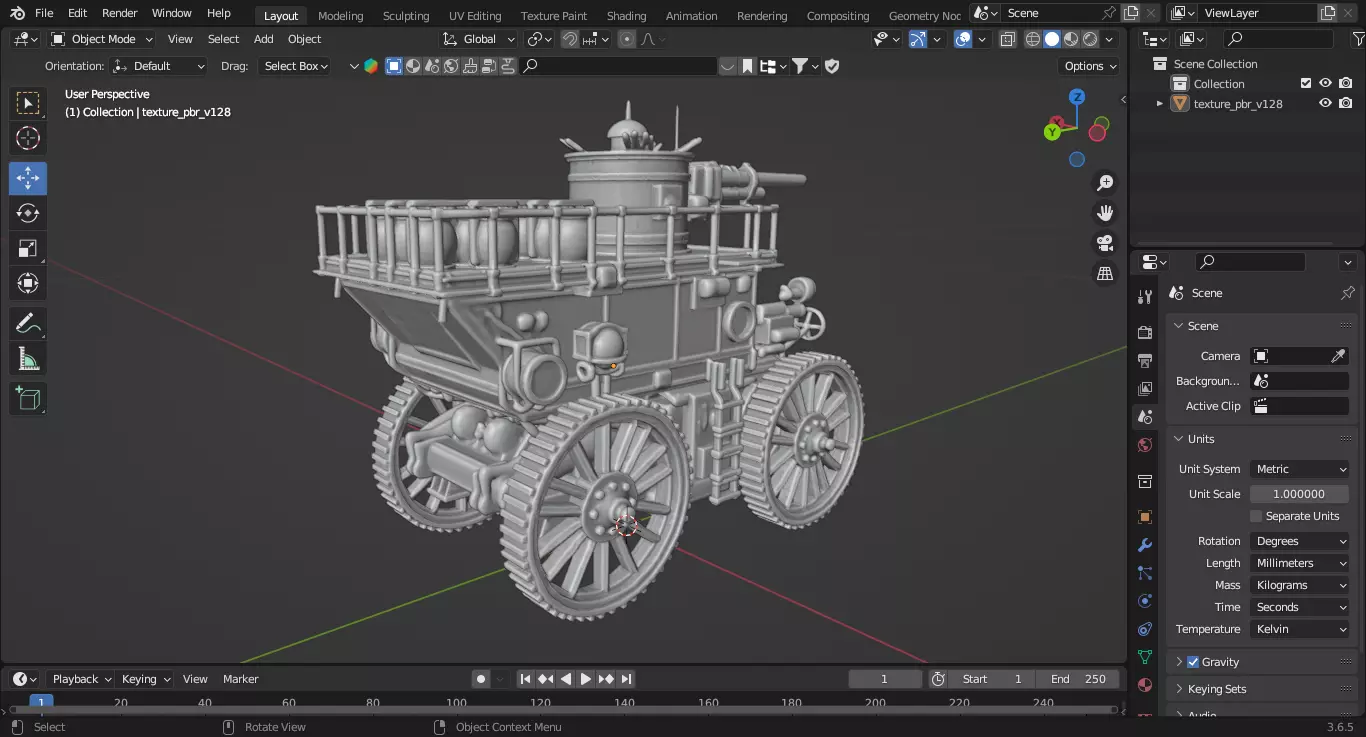Click the hand Pan view icon
Image resolution: width=1366 pixels, height=737 pixels.
click(x=1105, y=213)
